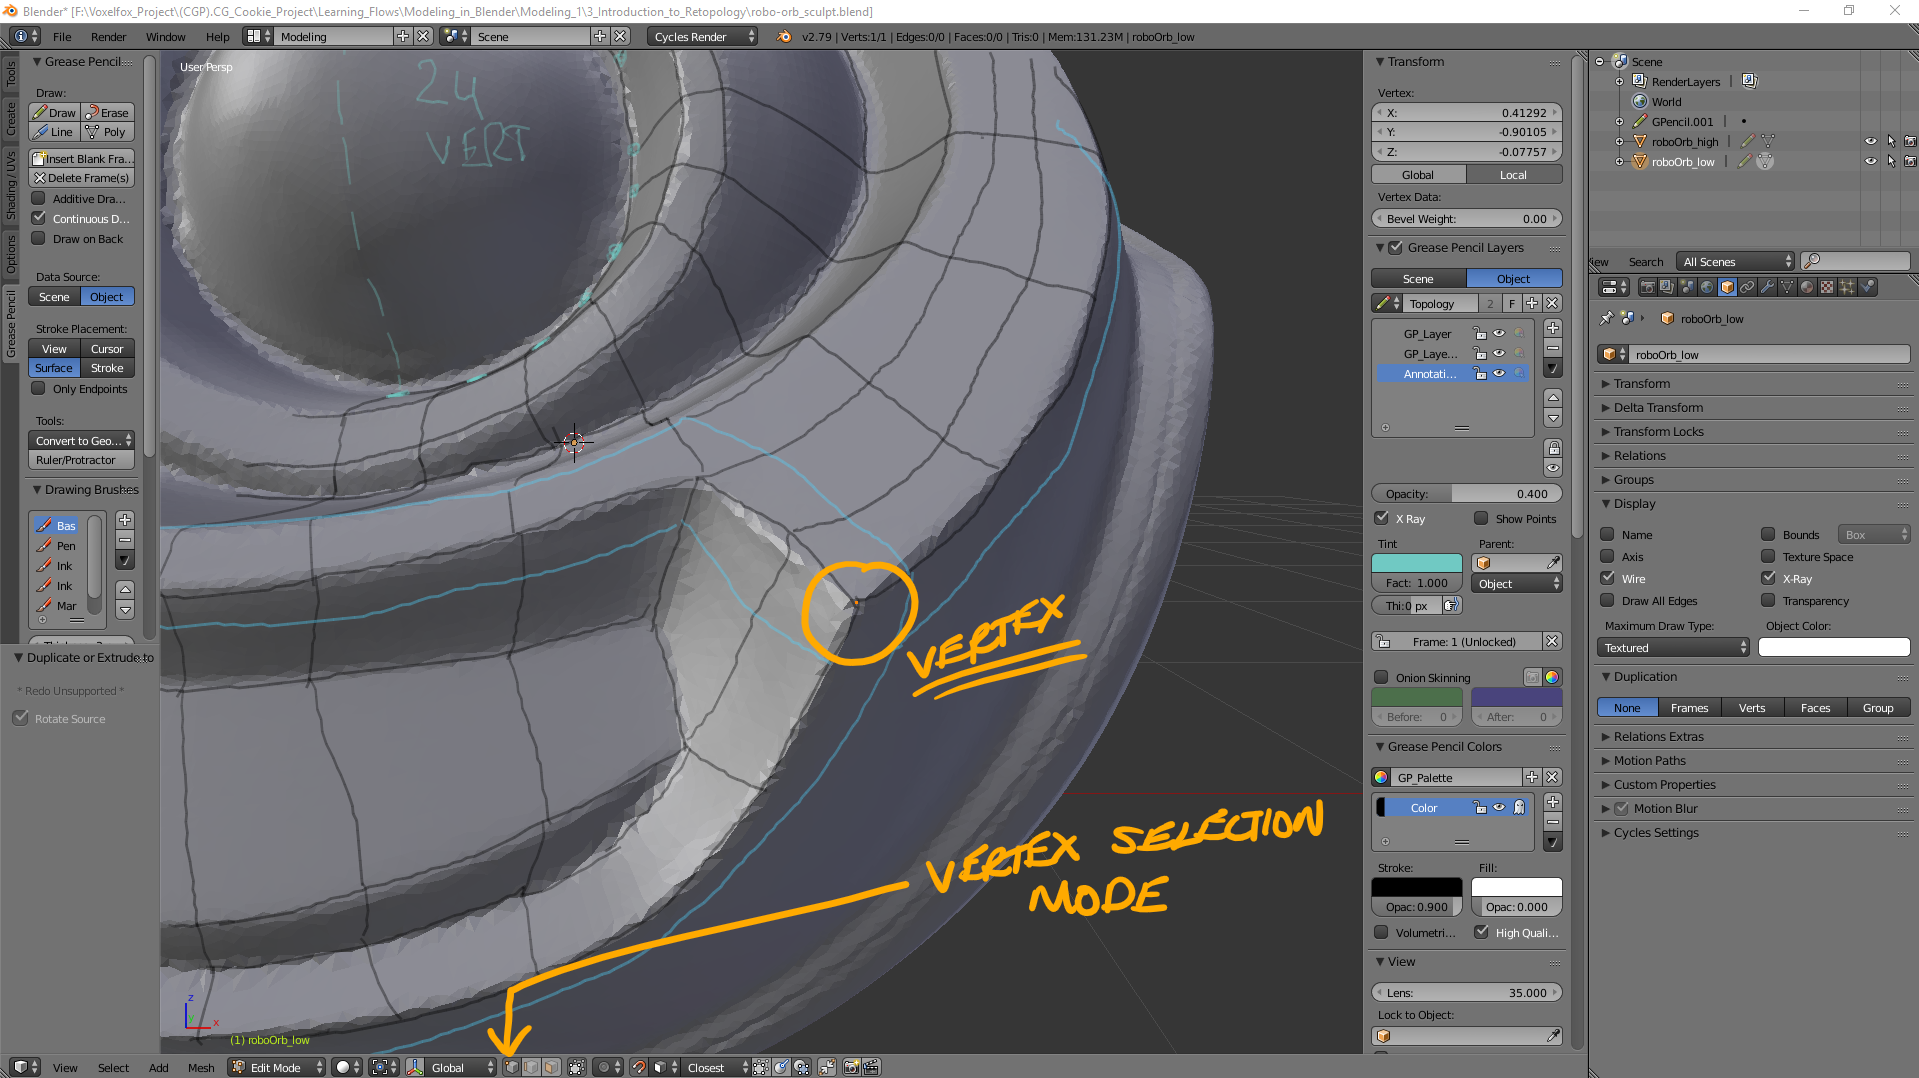Switch to the Texture checker properties tab
The height and width of the screenshot is (1078, 1919).
(1826, 287)
